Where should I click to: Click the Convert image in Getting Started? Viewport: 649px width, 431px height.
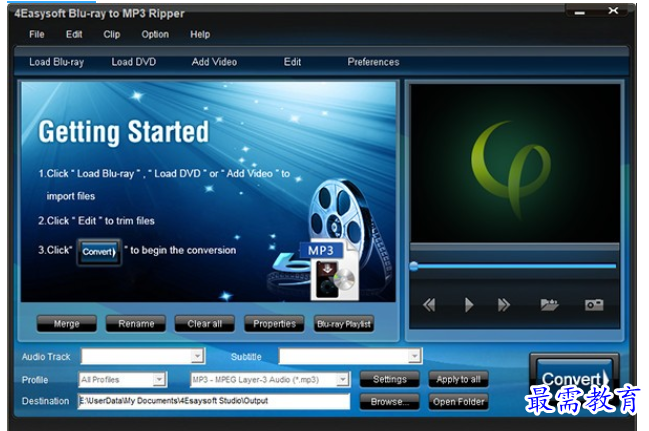point(99,251)
